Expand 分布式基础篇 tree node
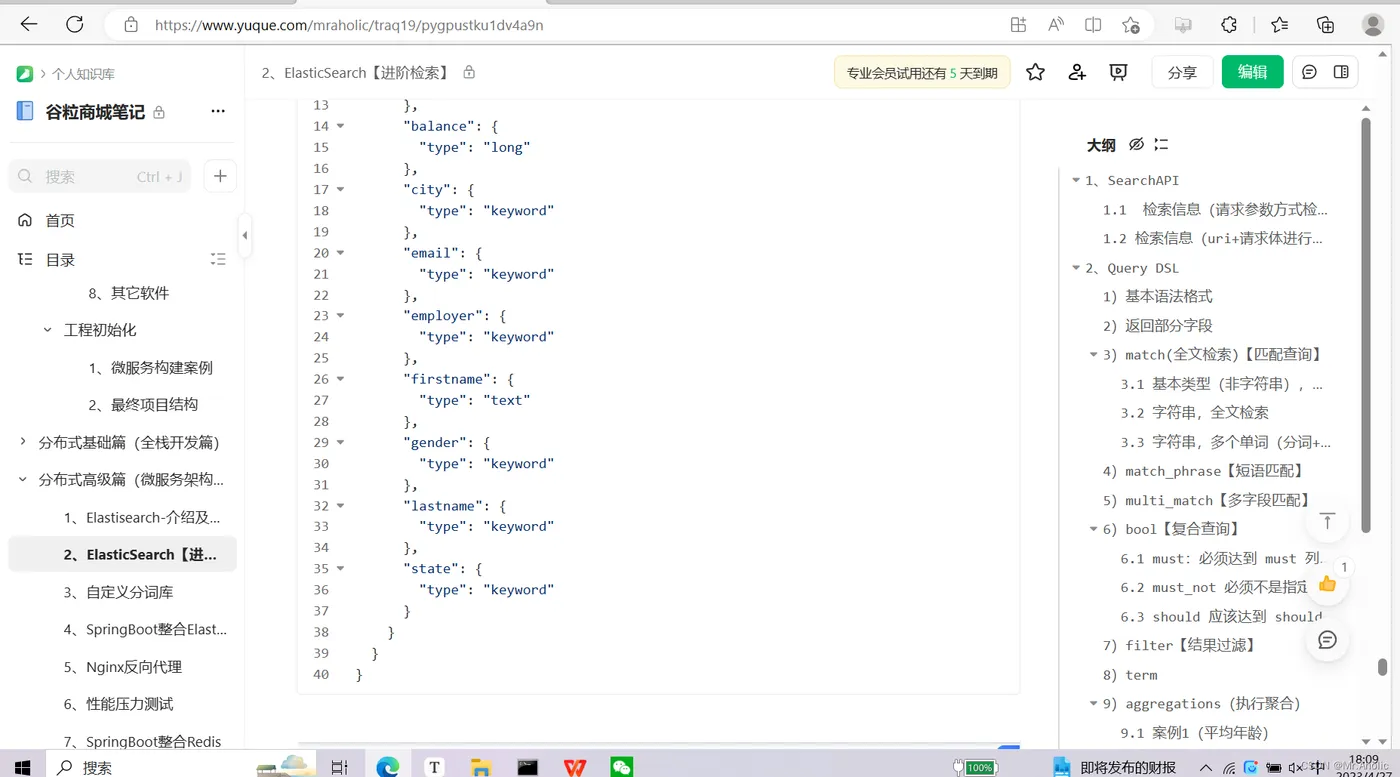The height and width of the screenshot is (777, 1400). click(x=23, y=442)
